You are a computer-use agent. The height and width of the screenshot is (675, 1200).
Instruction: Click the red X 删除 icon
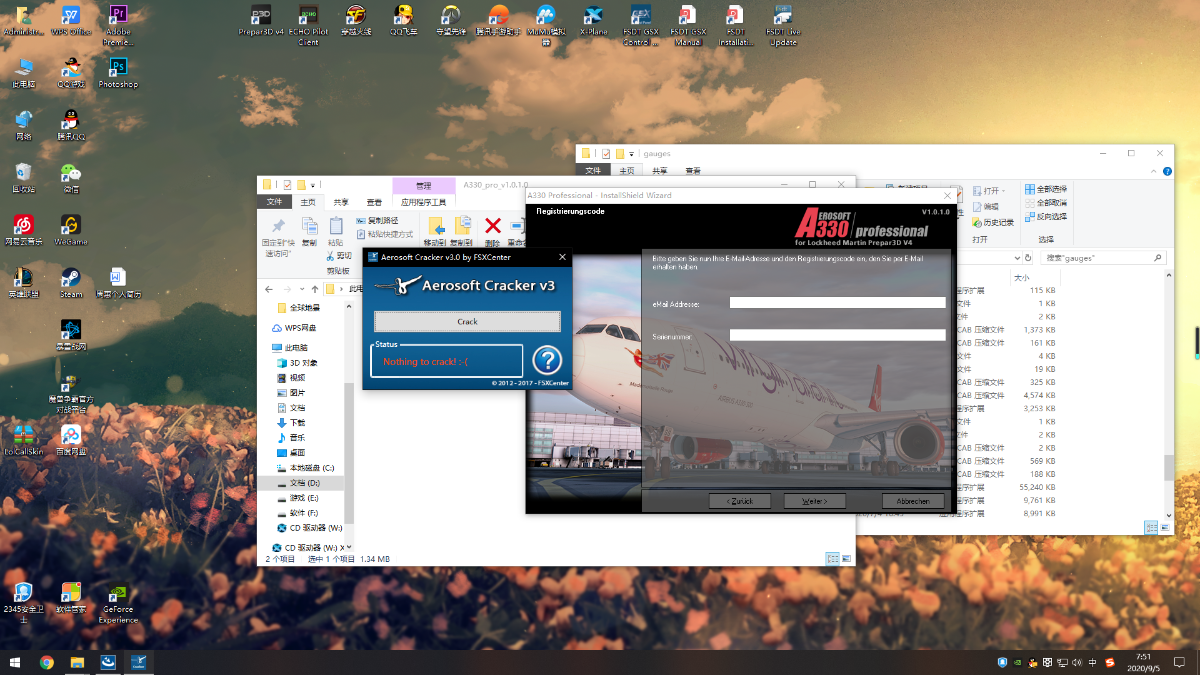pyautogui.click(x=492, y=226)
